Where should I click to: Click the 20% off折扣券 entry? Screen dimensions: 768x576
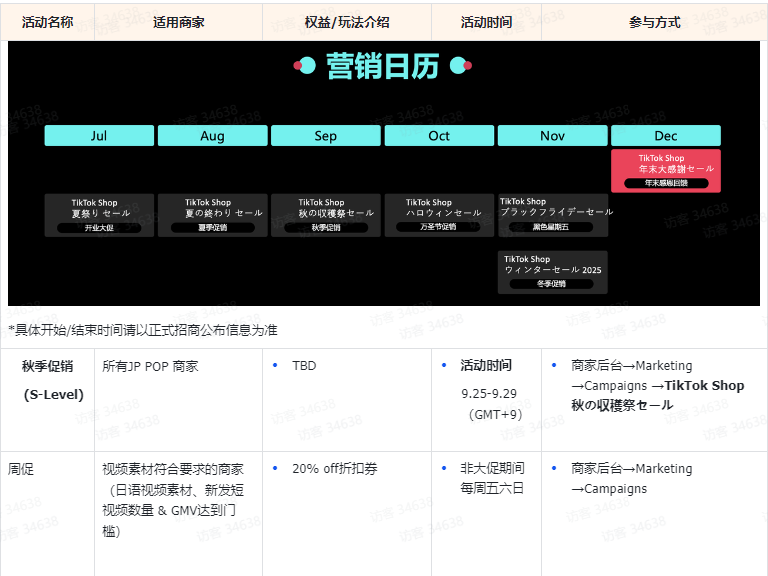335,469
